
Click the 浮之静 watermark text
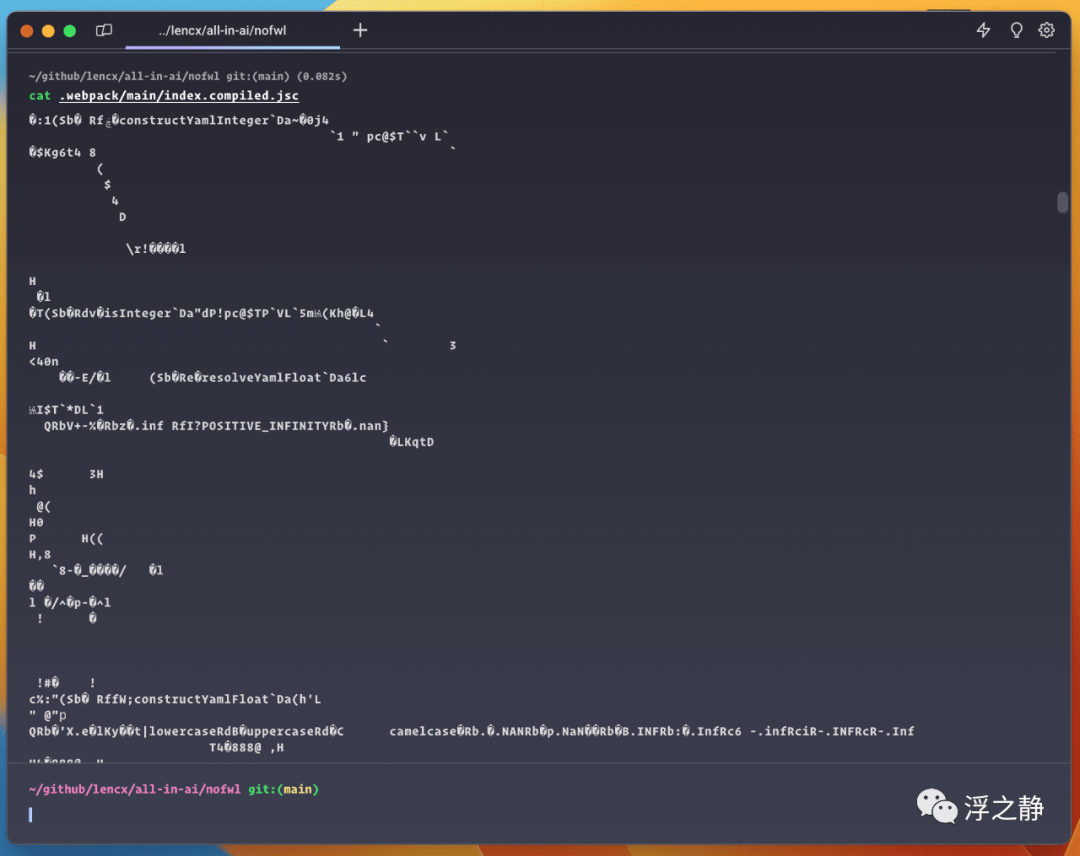coord(1004,808)
